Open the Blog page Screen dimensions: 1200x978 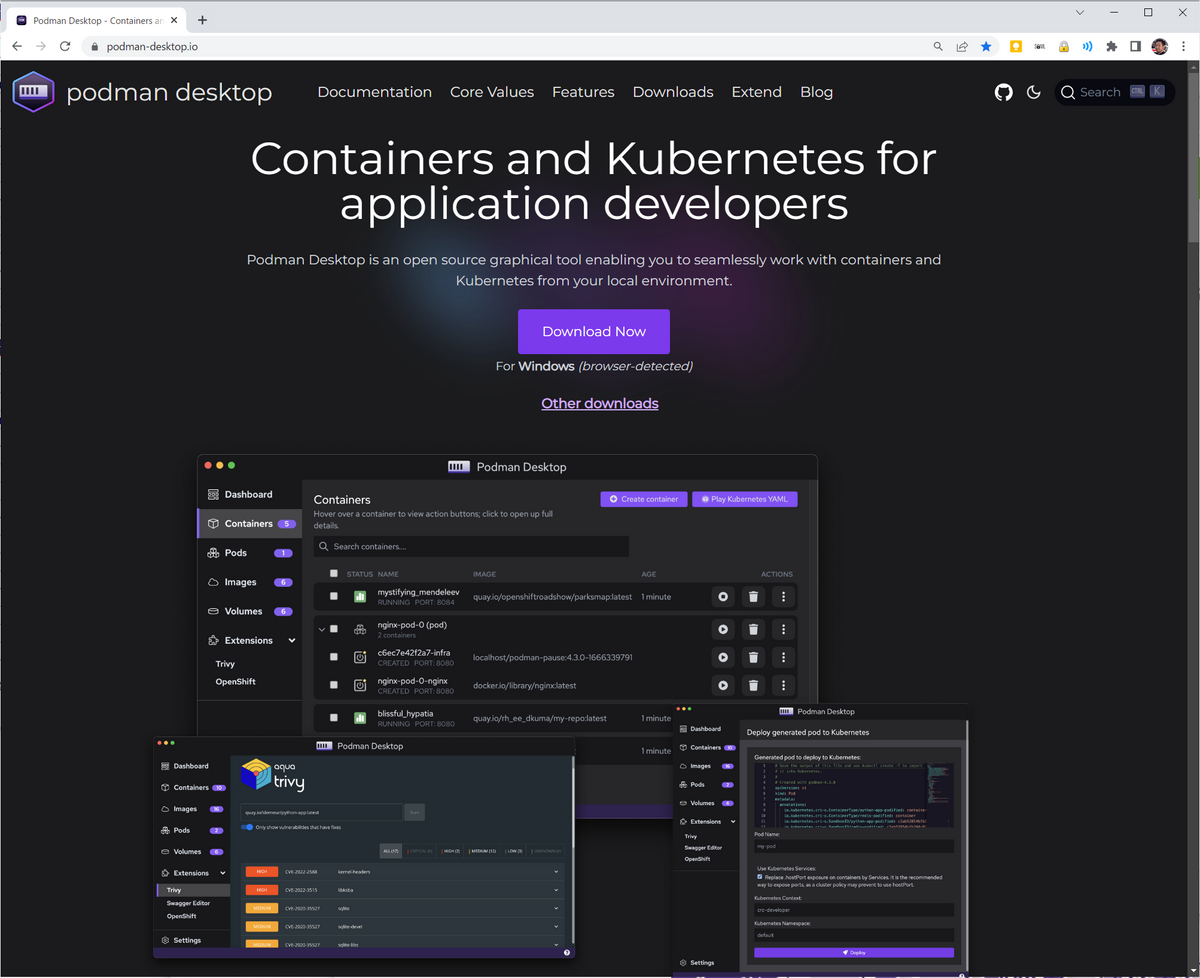pyautogui.click(x=816, y=92)
